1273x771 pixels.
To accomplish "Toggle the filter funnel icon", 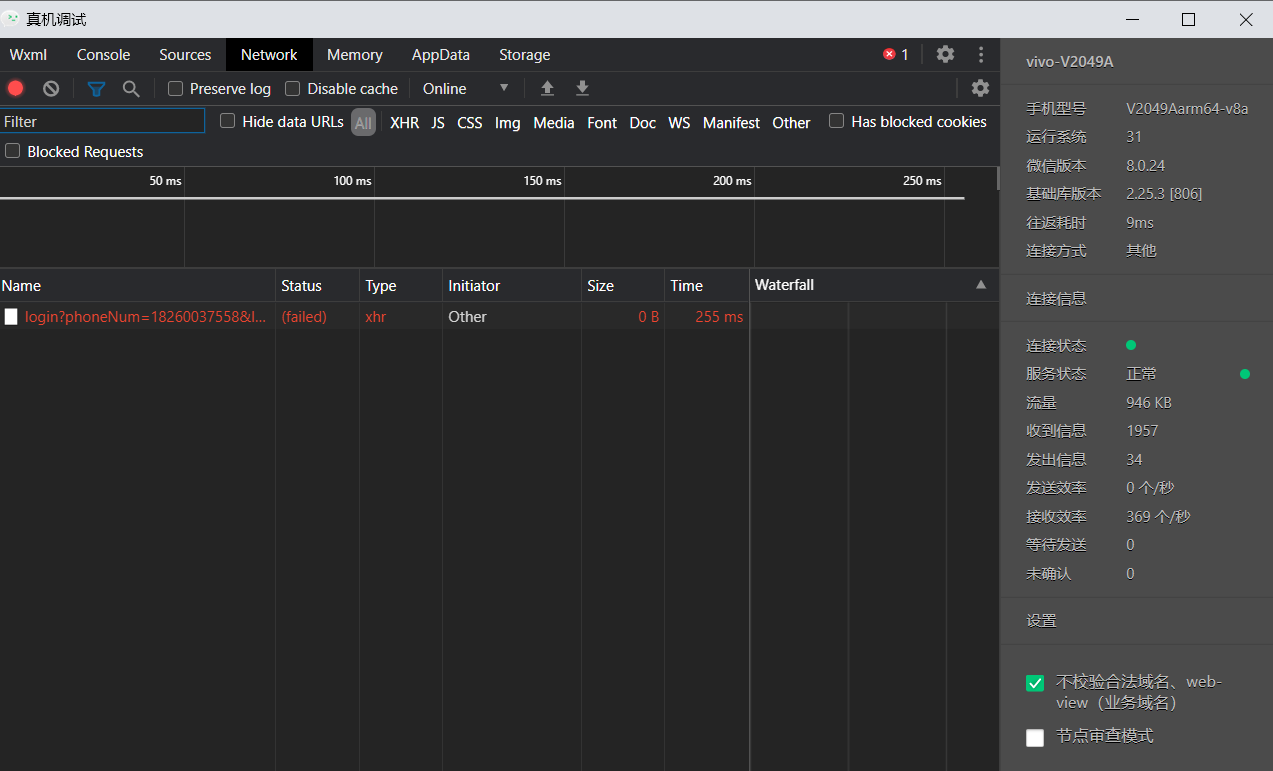I will pyautogui.click(x=96, y=88).
